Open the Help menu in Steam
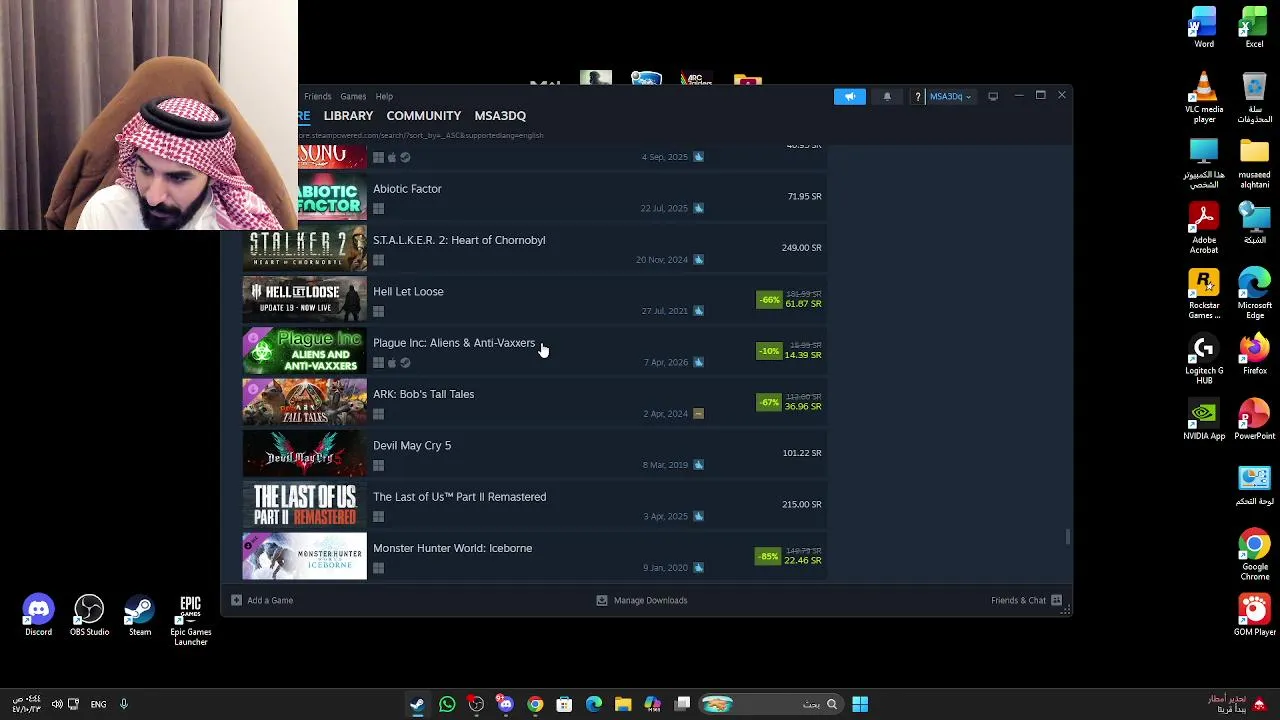 click(384, 96)
